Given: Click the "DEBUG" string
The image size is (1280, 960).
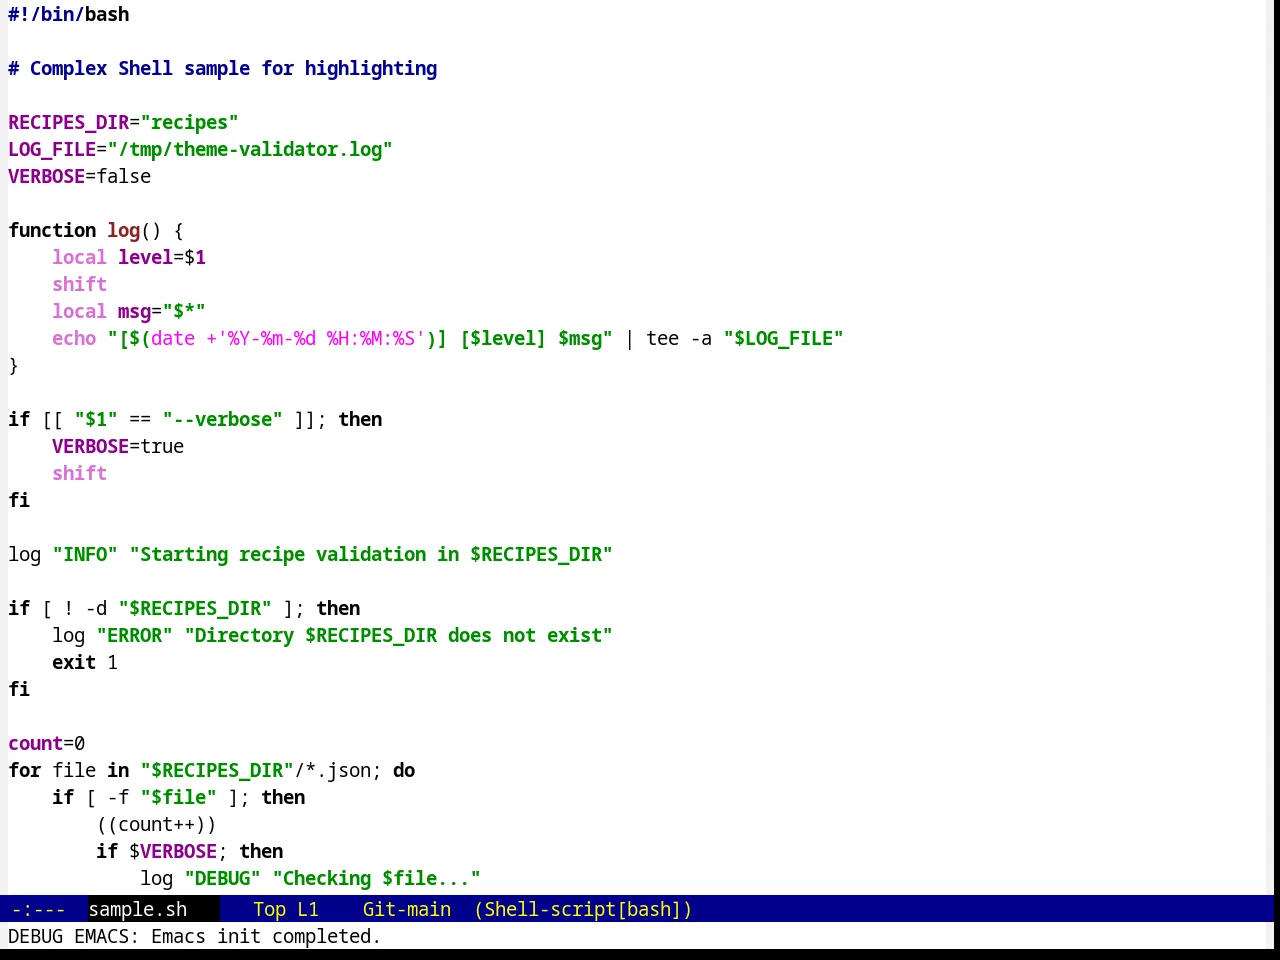Looking at the screenshot, I should (x=223, y=878).
